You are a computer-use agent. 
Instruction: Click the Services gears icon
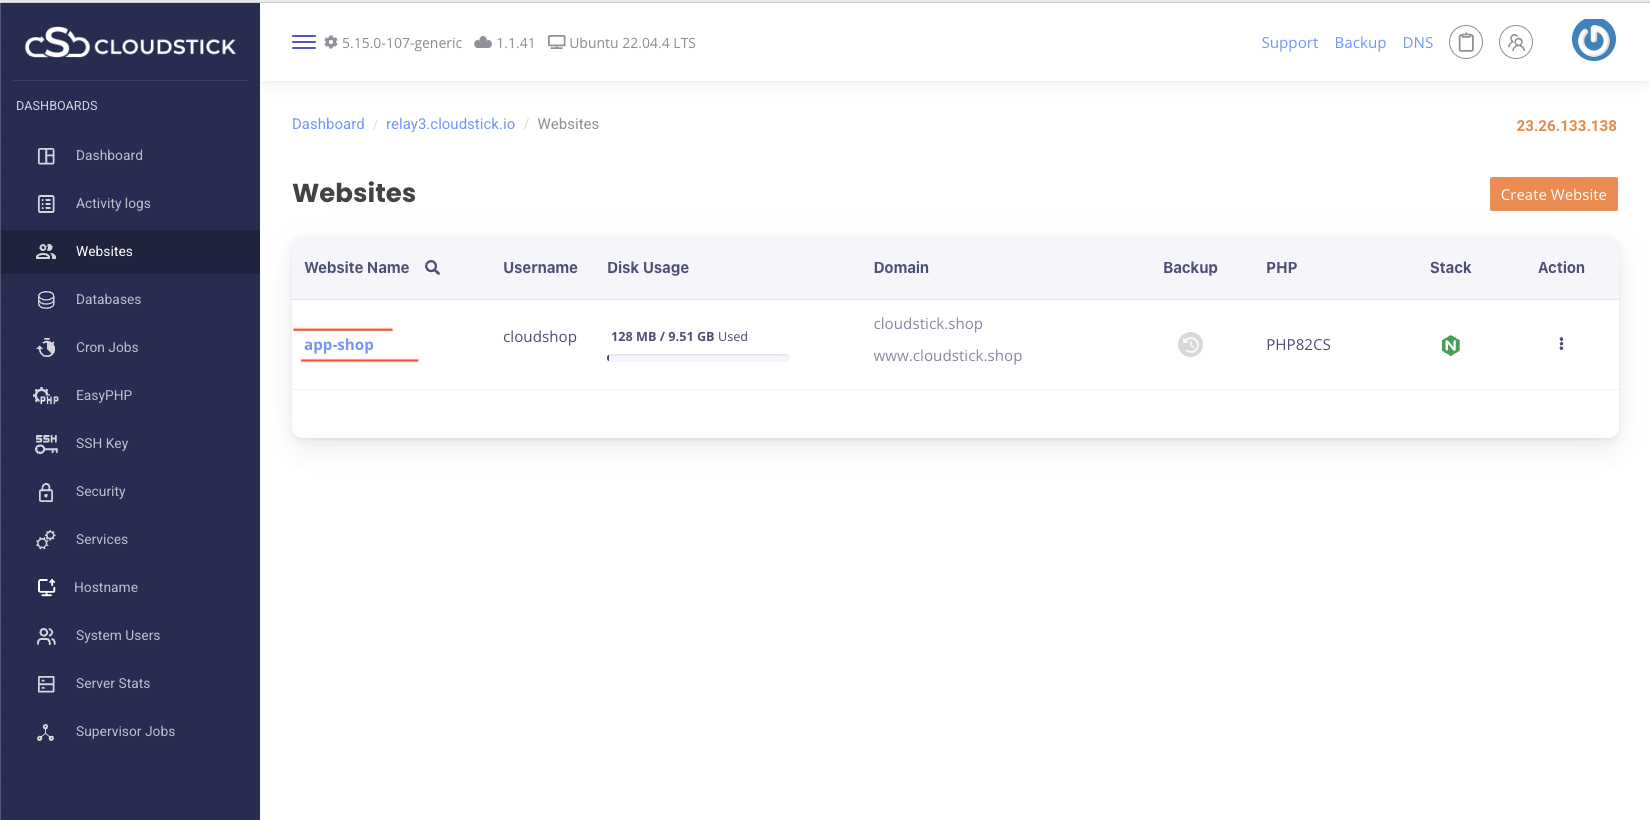46,540
